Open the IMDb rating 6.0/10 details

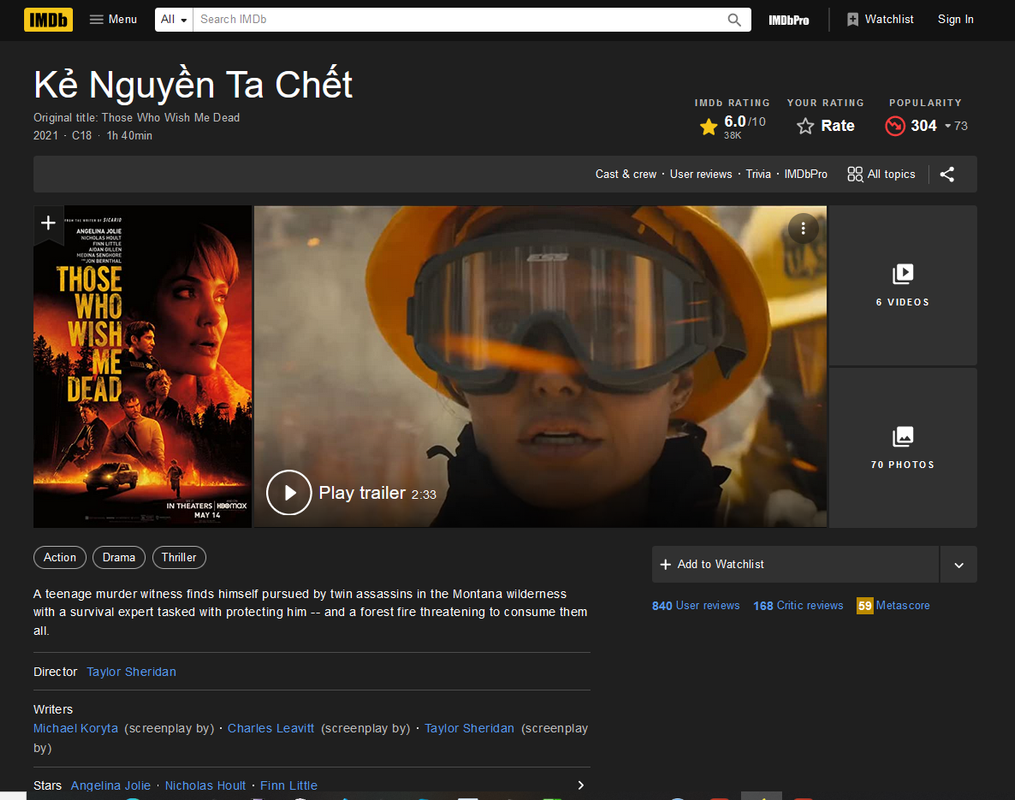point(733,126)
